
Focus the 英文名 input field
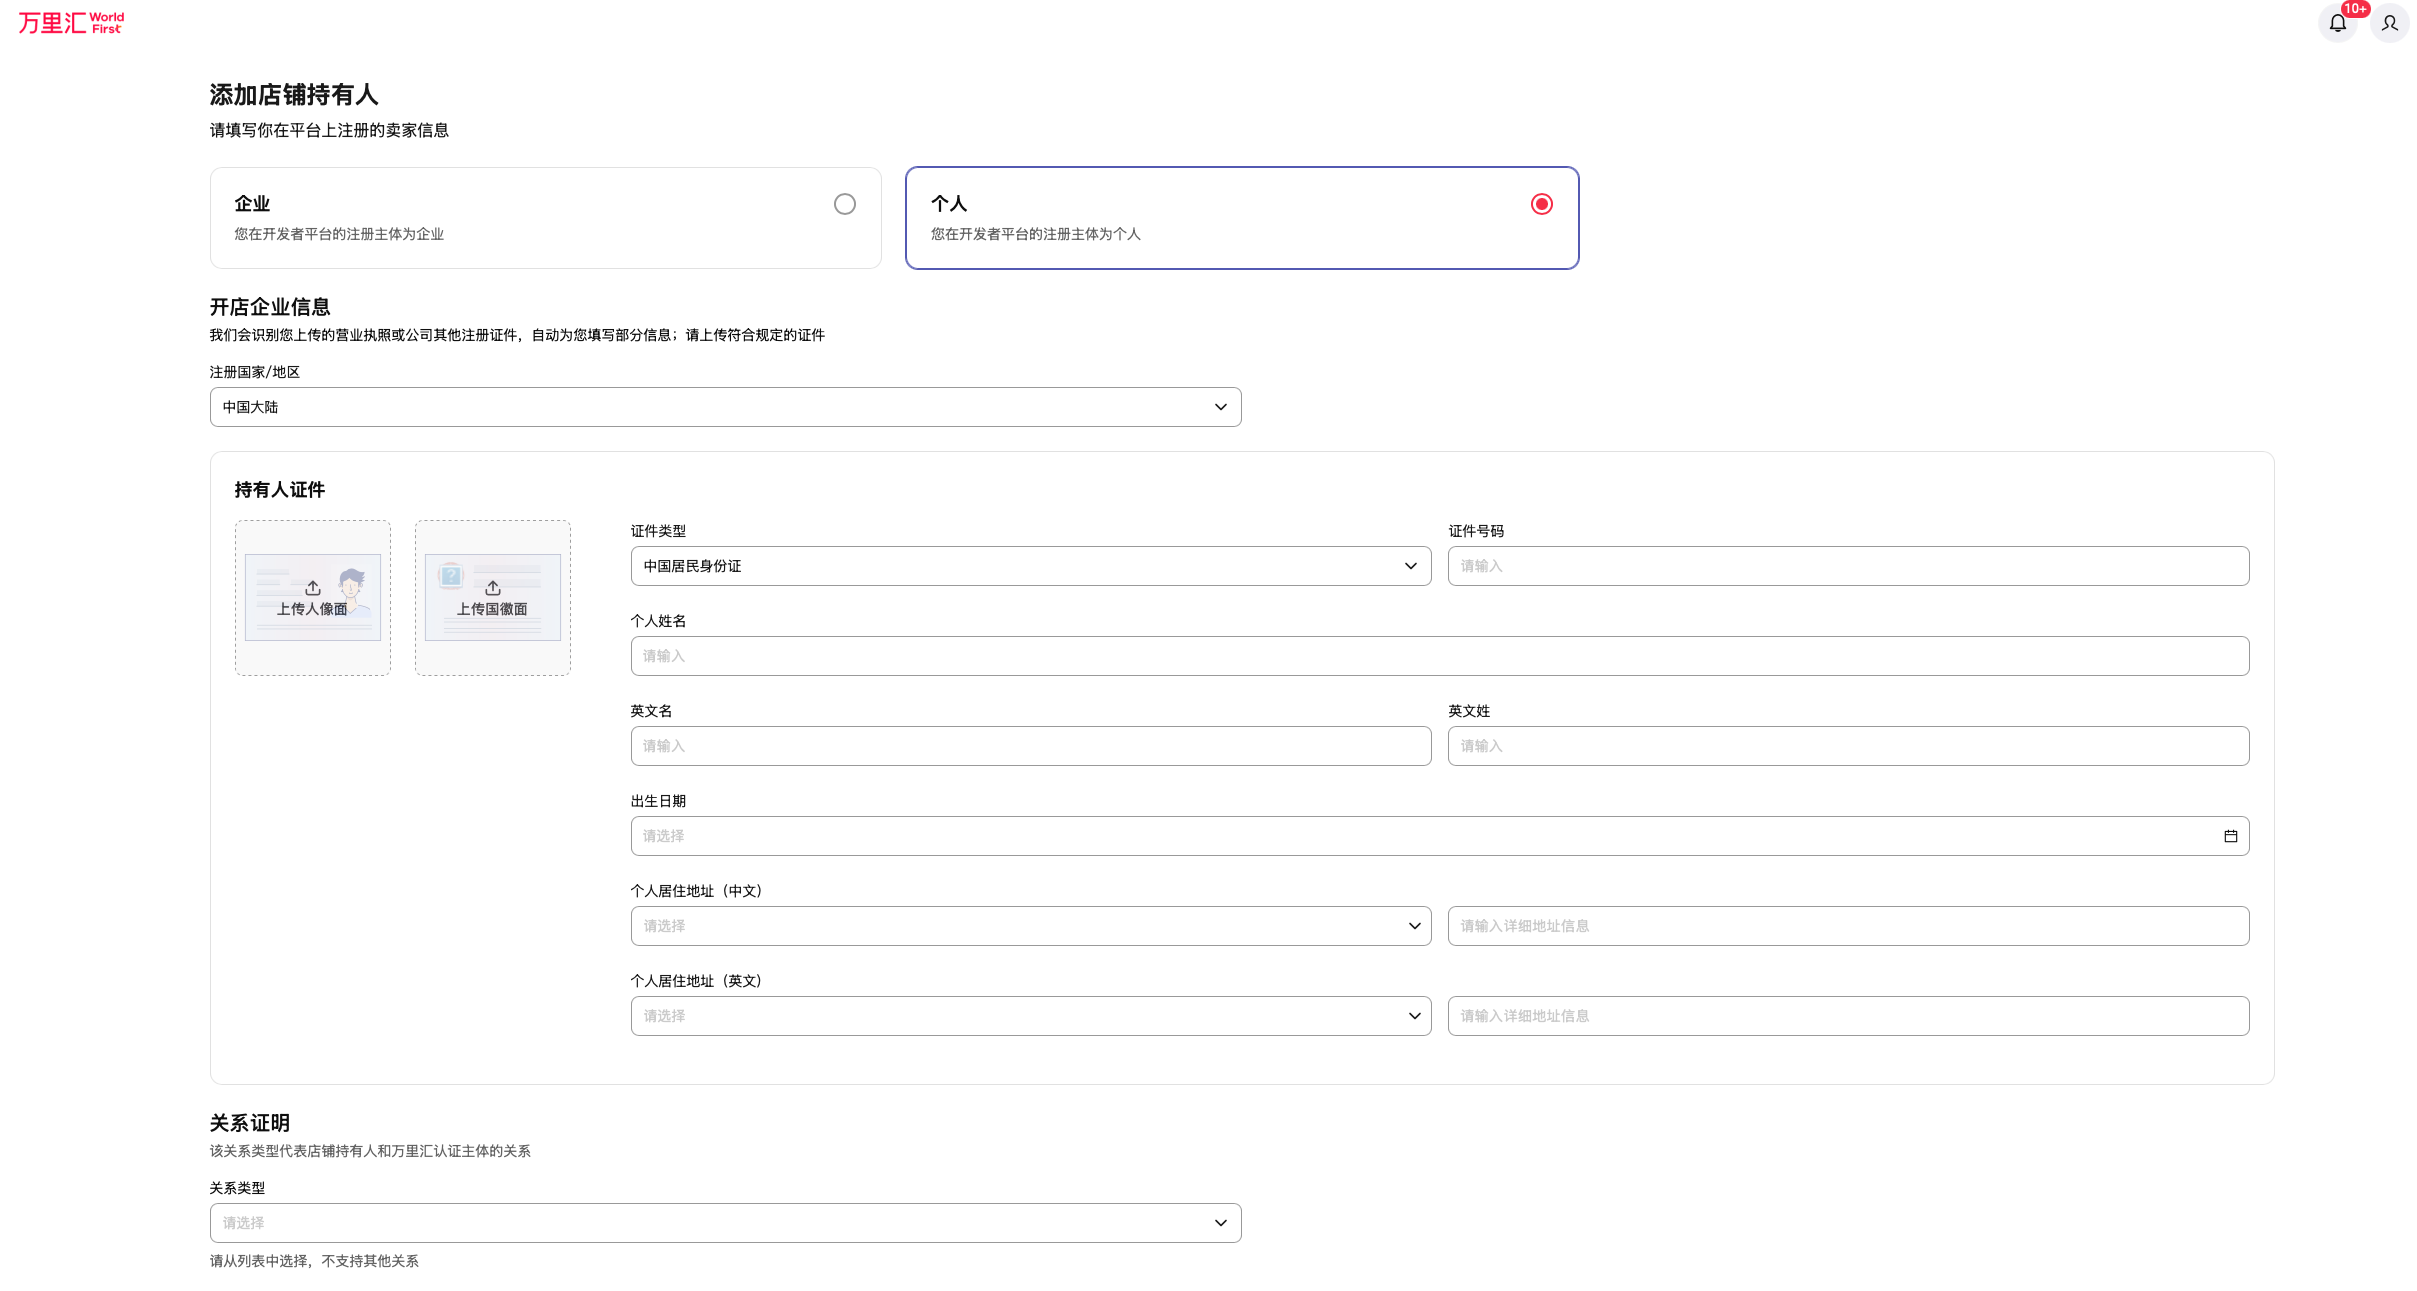point(1030,746)
